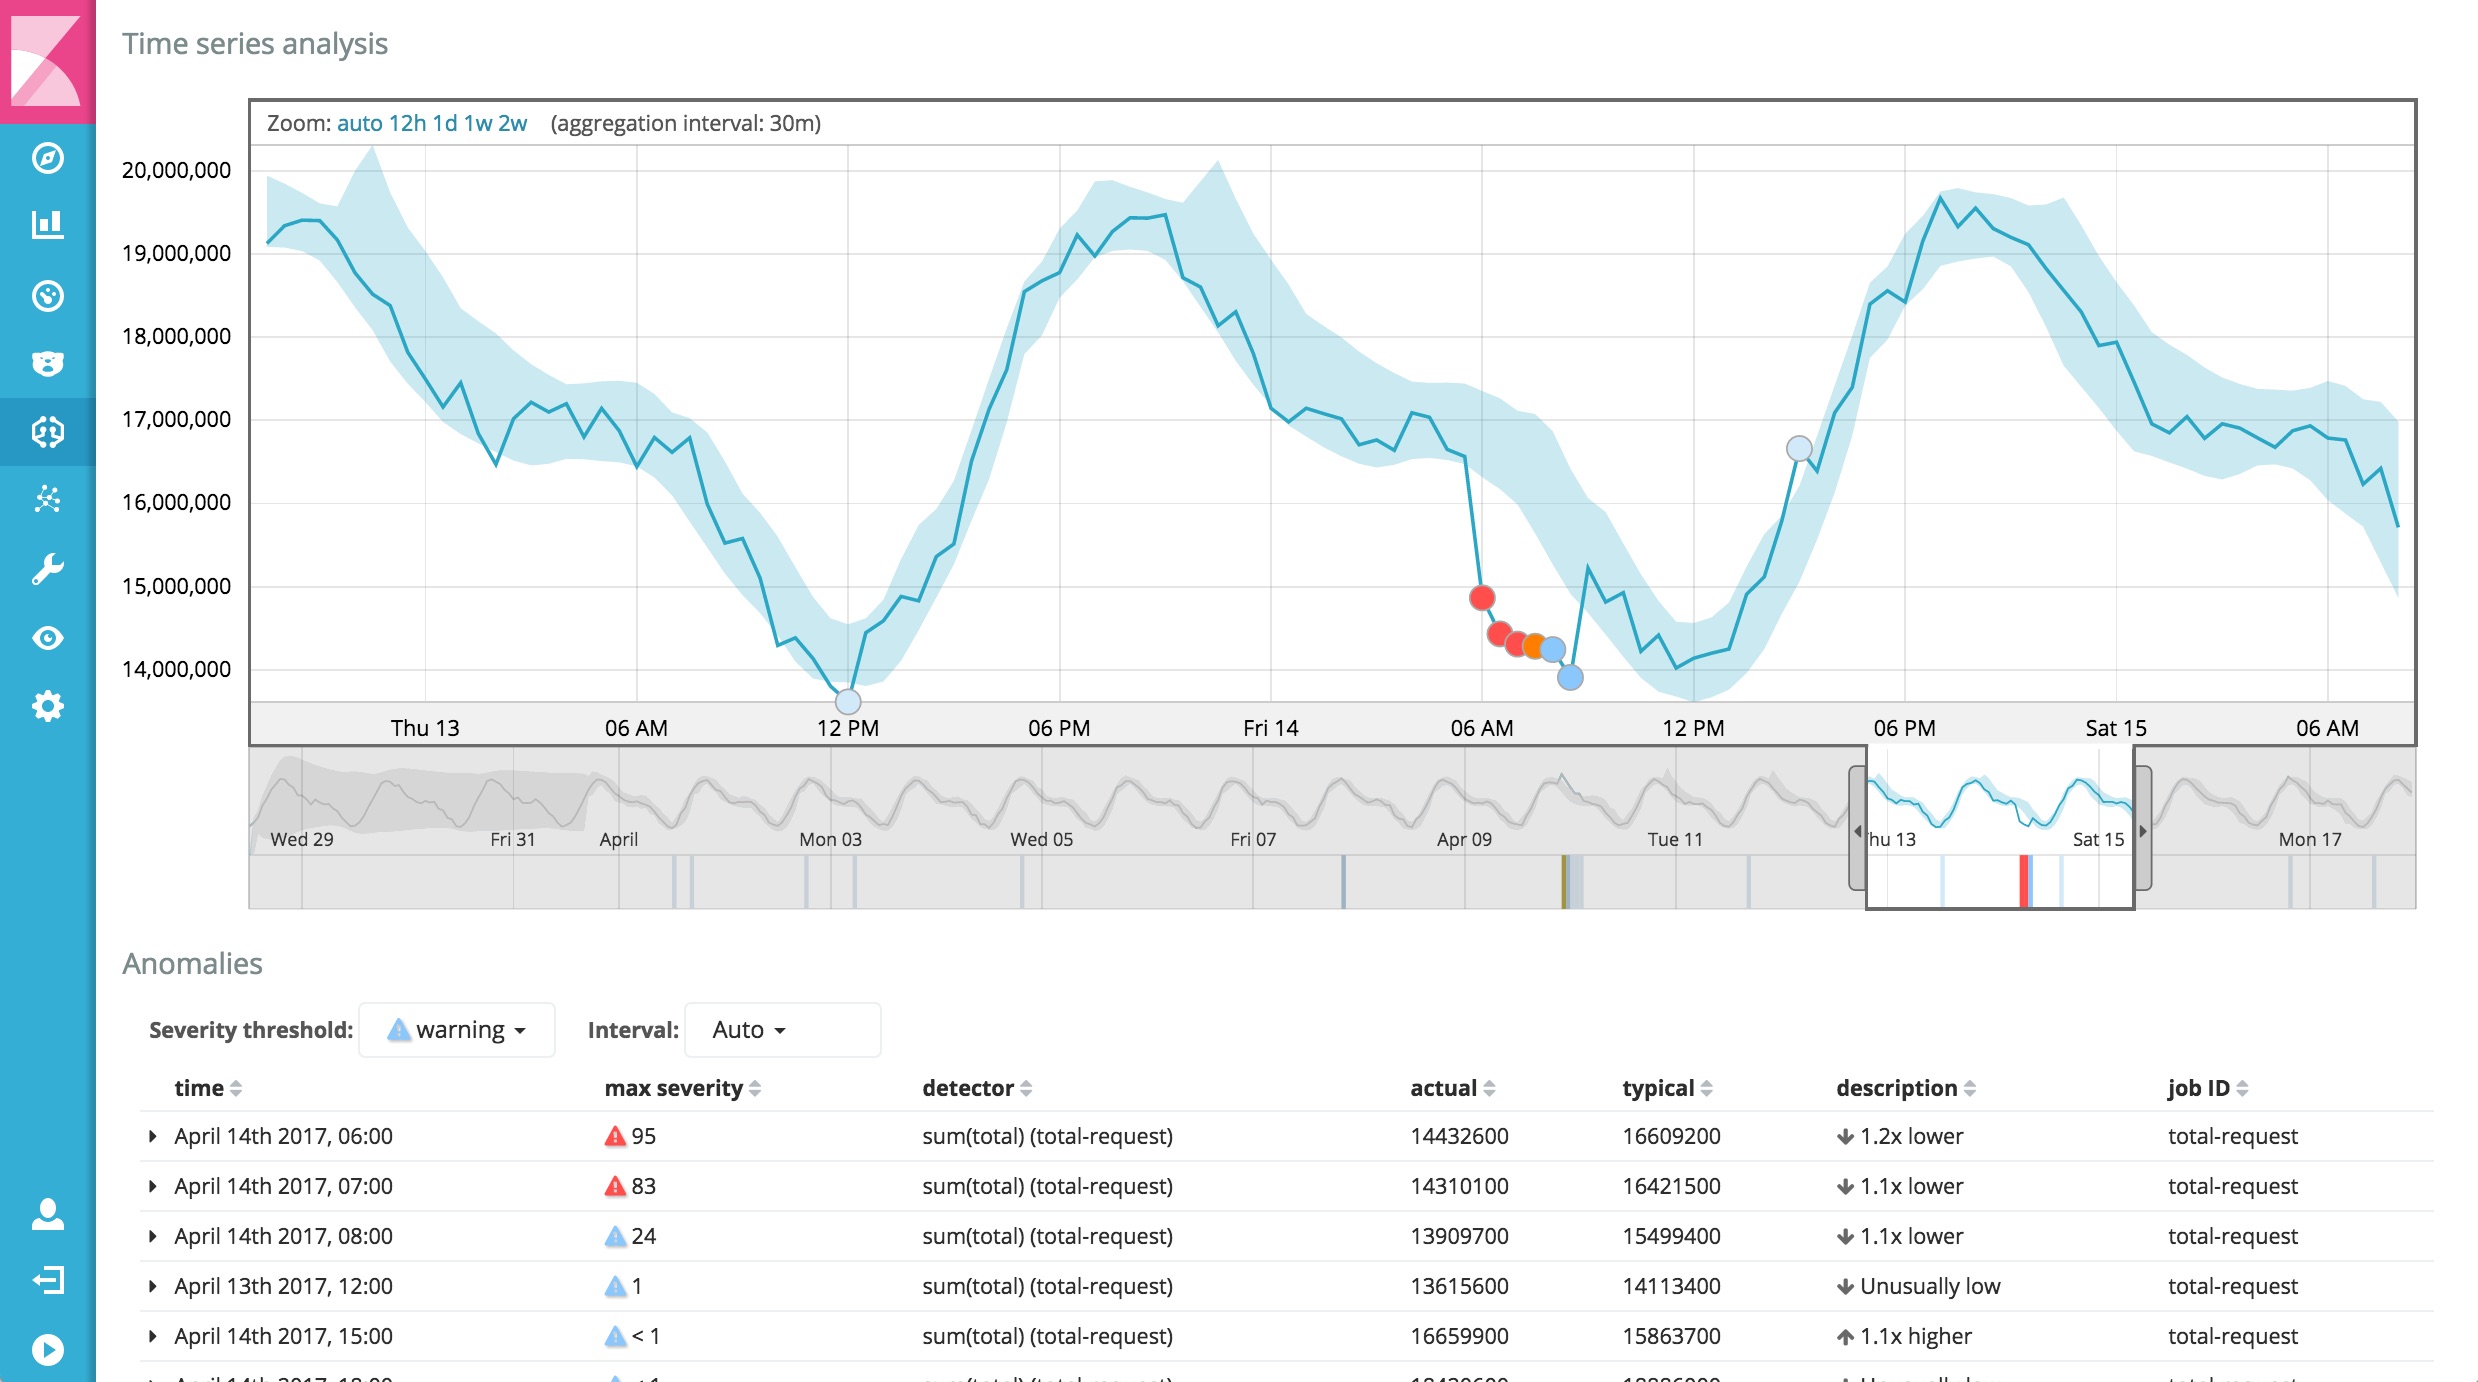2478x1382 pixels.
Task: Open Visualize bar chart icon
Action: click(47, 224)
